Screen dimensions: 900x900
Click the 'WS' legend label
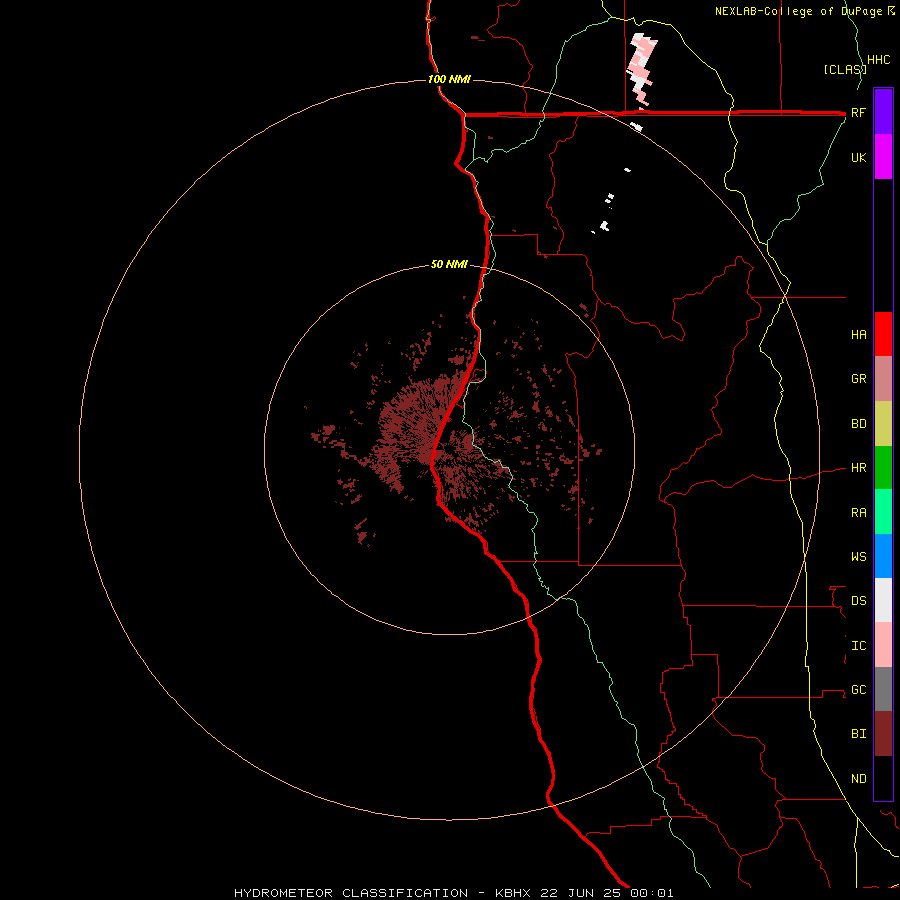pyautogui.click(x=858, y=556)
